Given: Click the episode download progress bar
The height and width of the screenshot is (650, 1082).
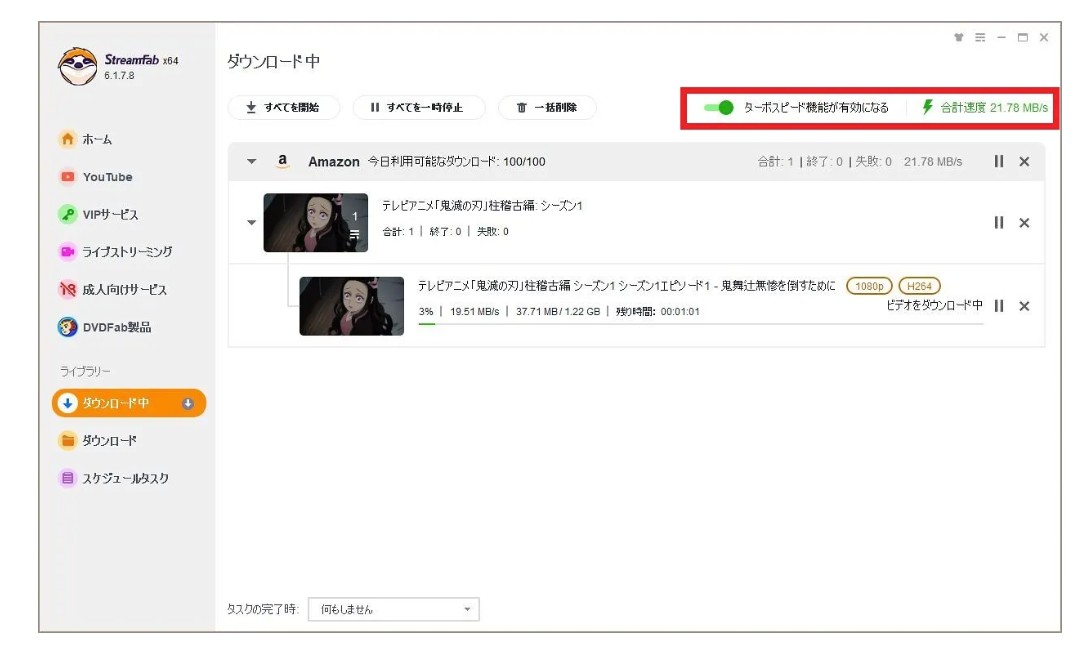Looking at the screenshot, I should pos(700,324).
